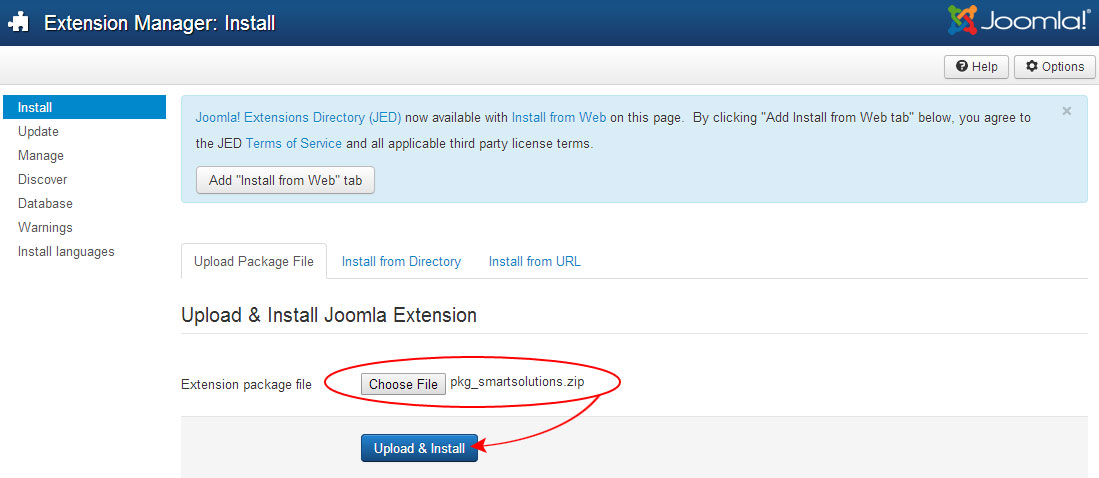Screen dimensions: 1099x478
Task: Dismiss the JED notice with the X
Action: (1067, 111)
